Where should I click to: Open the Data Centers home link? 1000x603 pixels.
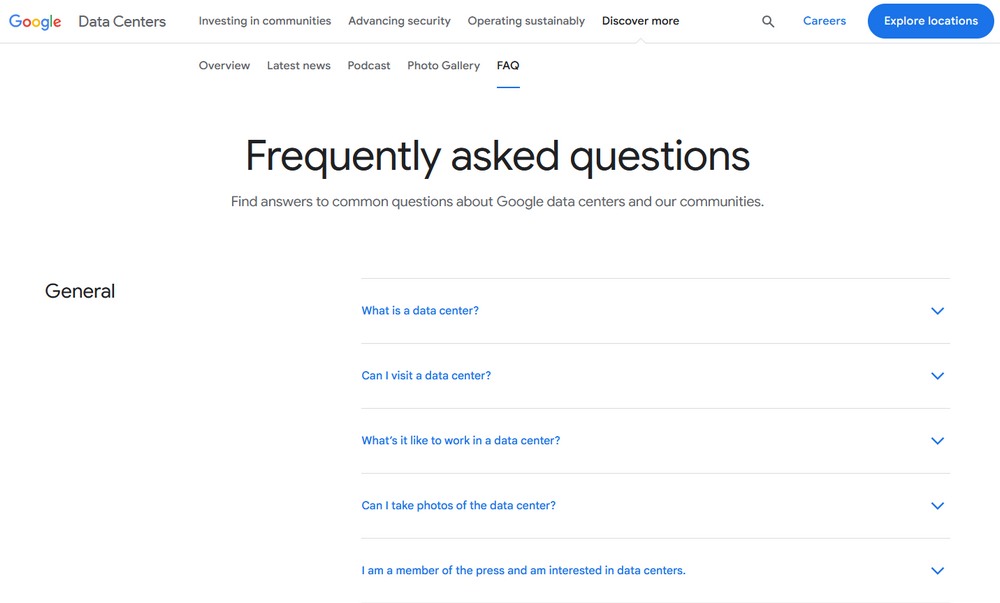click(x=122, y=21)
